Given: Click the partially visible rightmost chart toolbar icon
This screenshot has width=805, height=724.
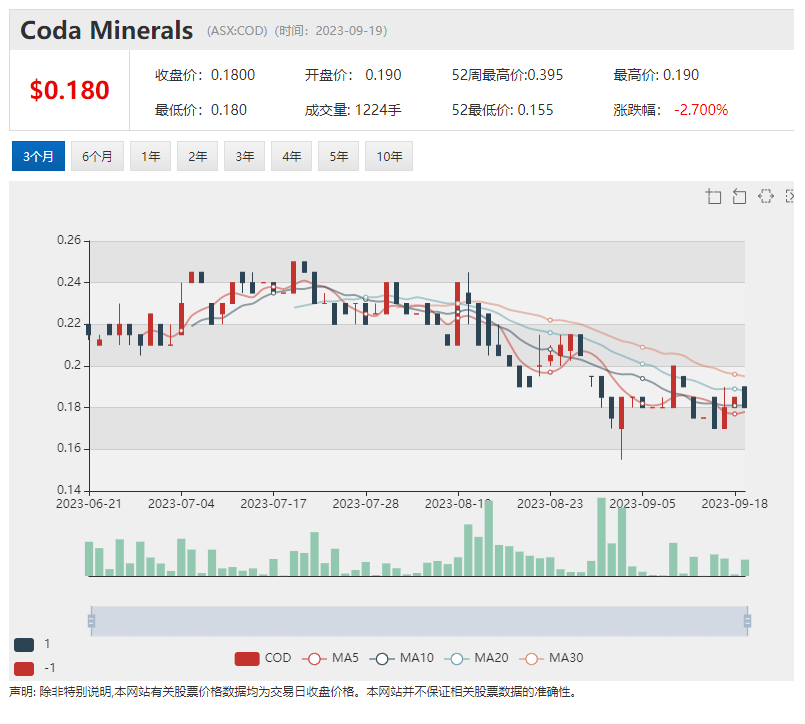Looking at the screenshot, I should 790,196.
